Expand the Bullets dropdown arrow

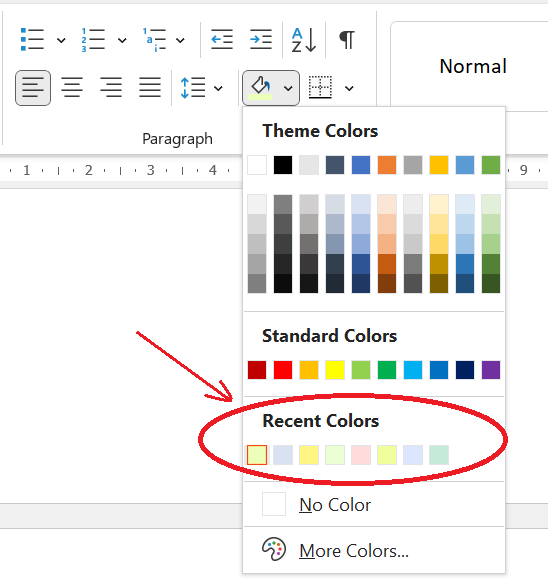point(61,40)
